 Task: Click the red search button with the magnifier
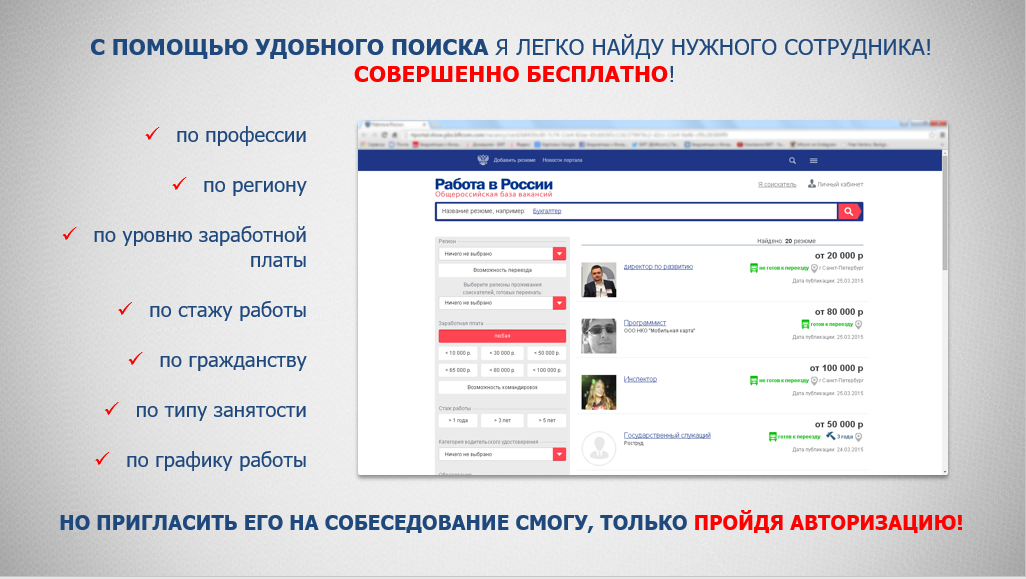(849, 211)
